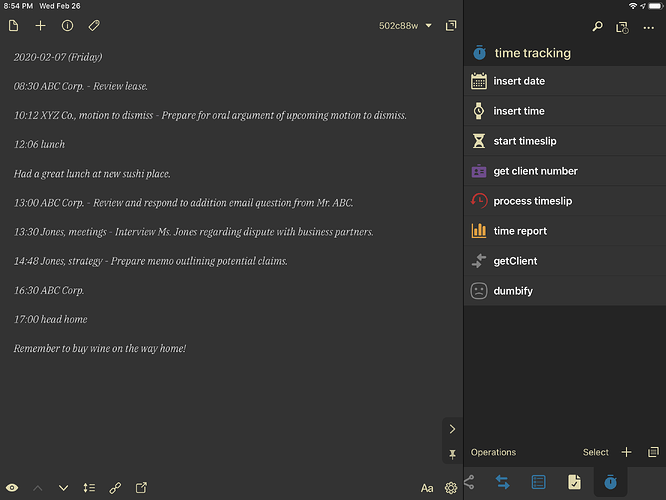Click the sad-face icon for dumbify
The width and height of the screenshot is (666, 500).
(x=479, y=291)
